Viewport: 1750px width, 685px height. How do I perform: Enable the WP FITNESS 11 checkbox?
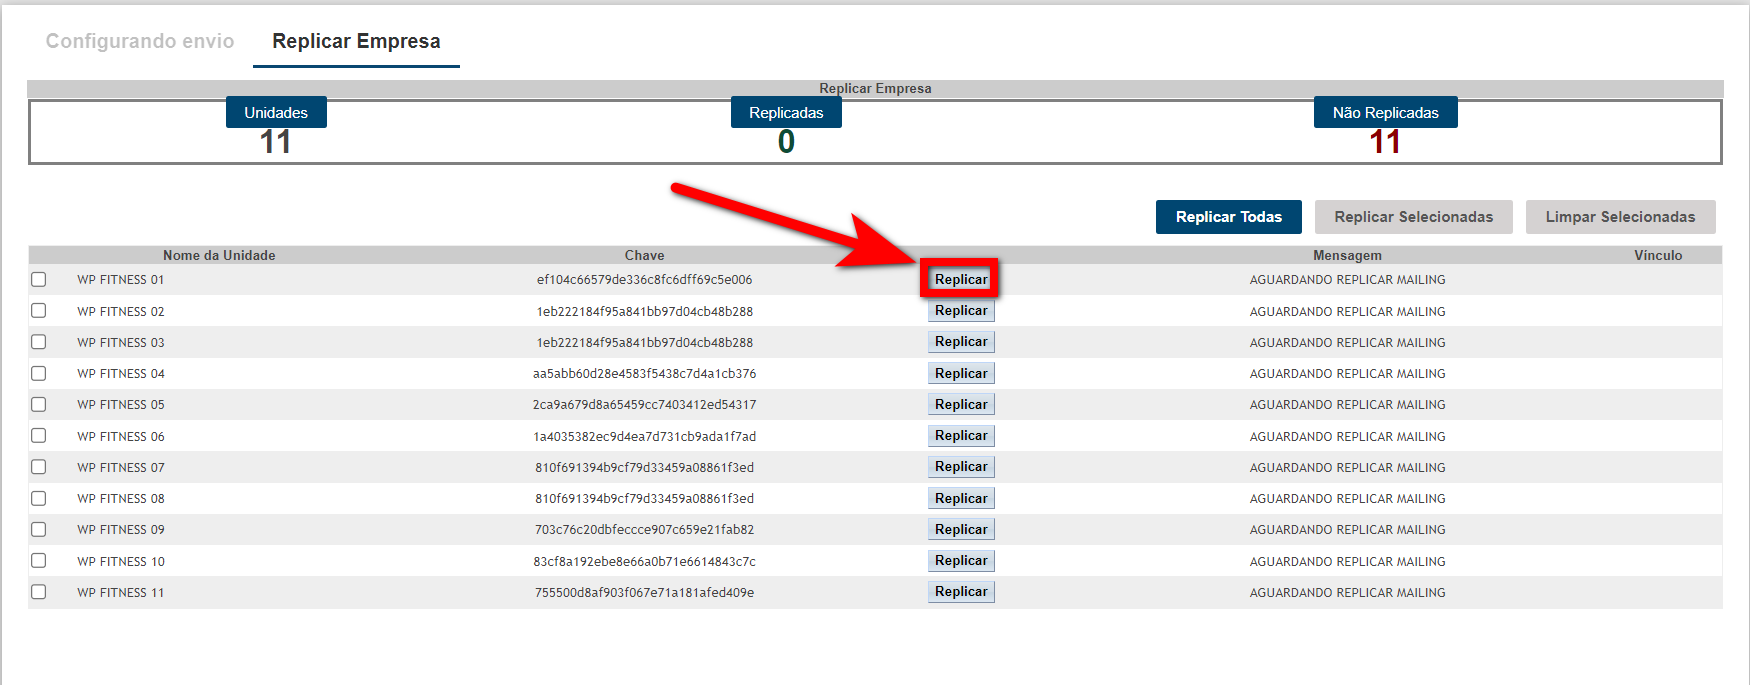[x=39, y=592]
